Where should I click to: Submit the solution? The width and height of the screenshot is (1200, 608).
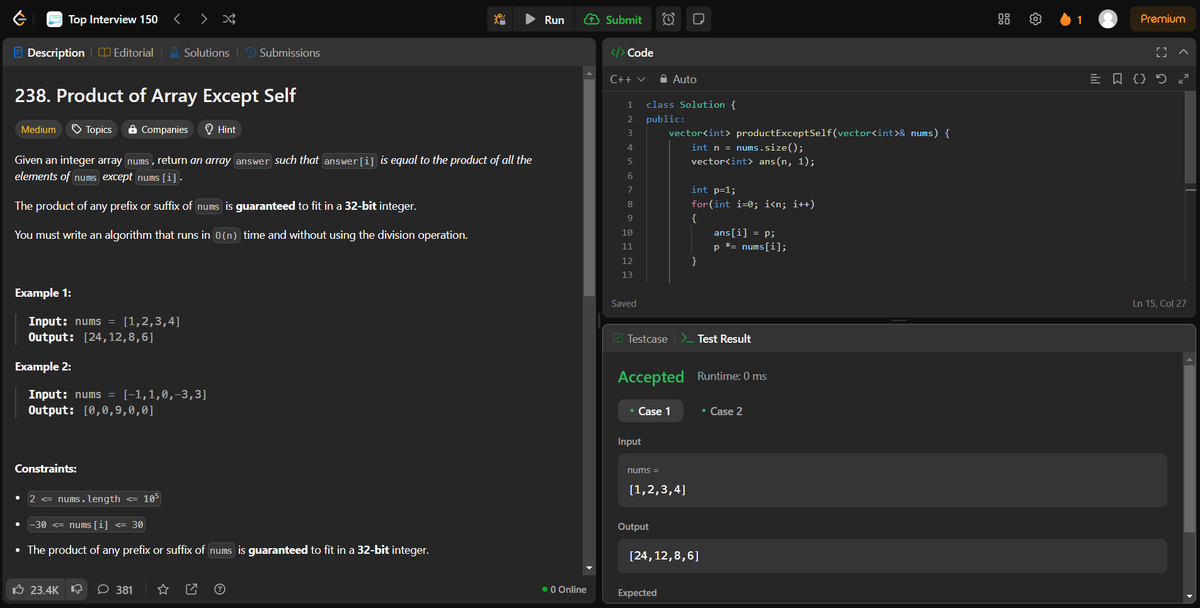[x=613, y=19]
